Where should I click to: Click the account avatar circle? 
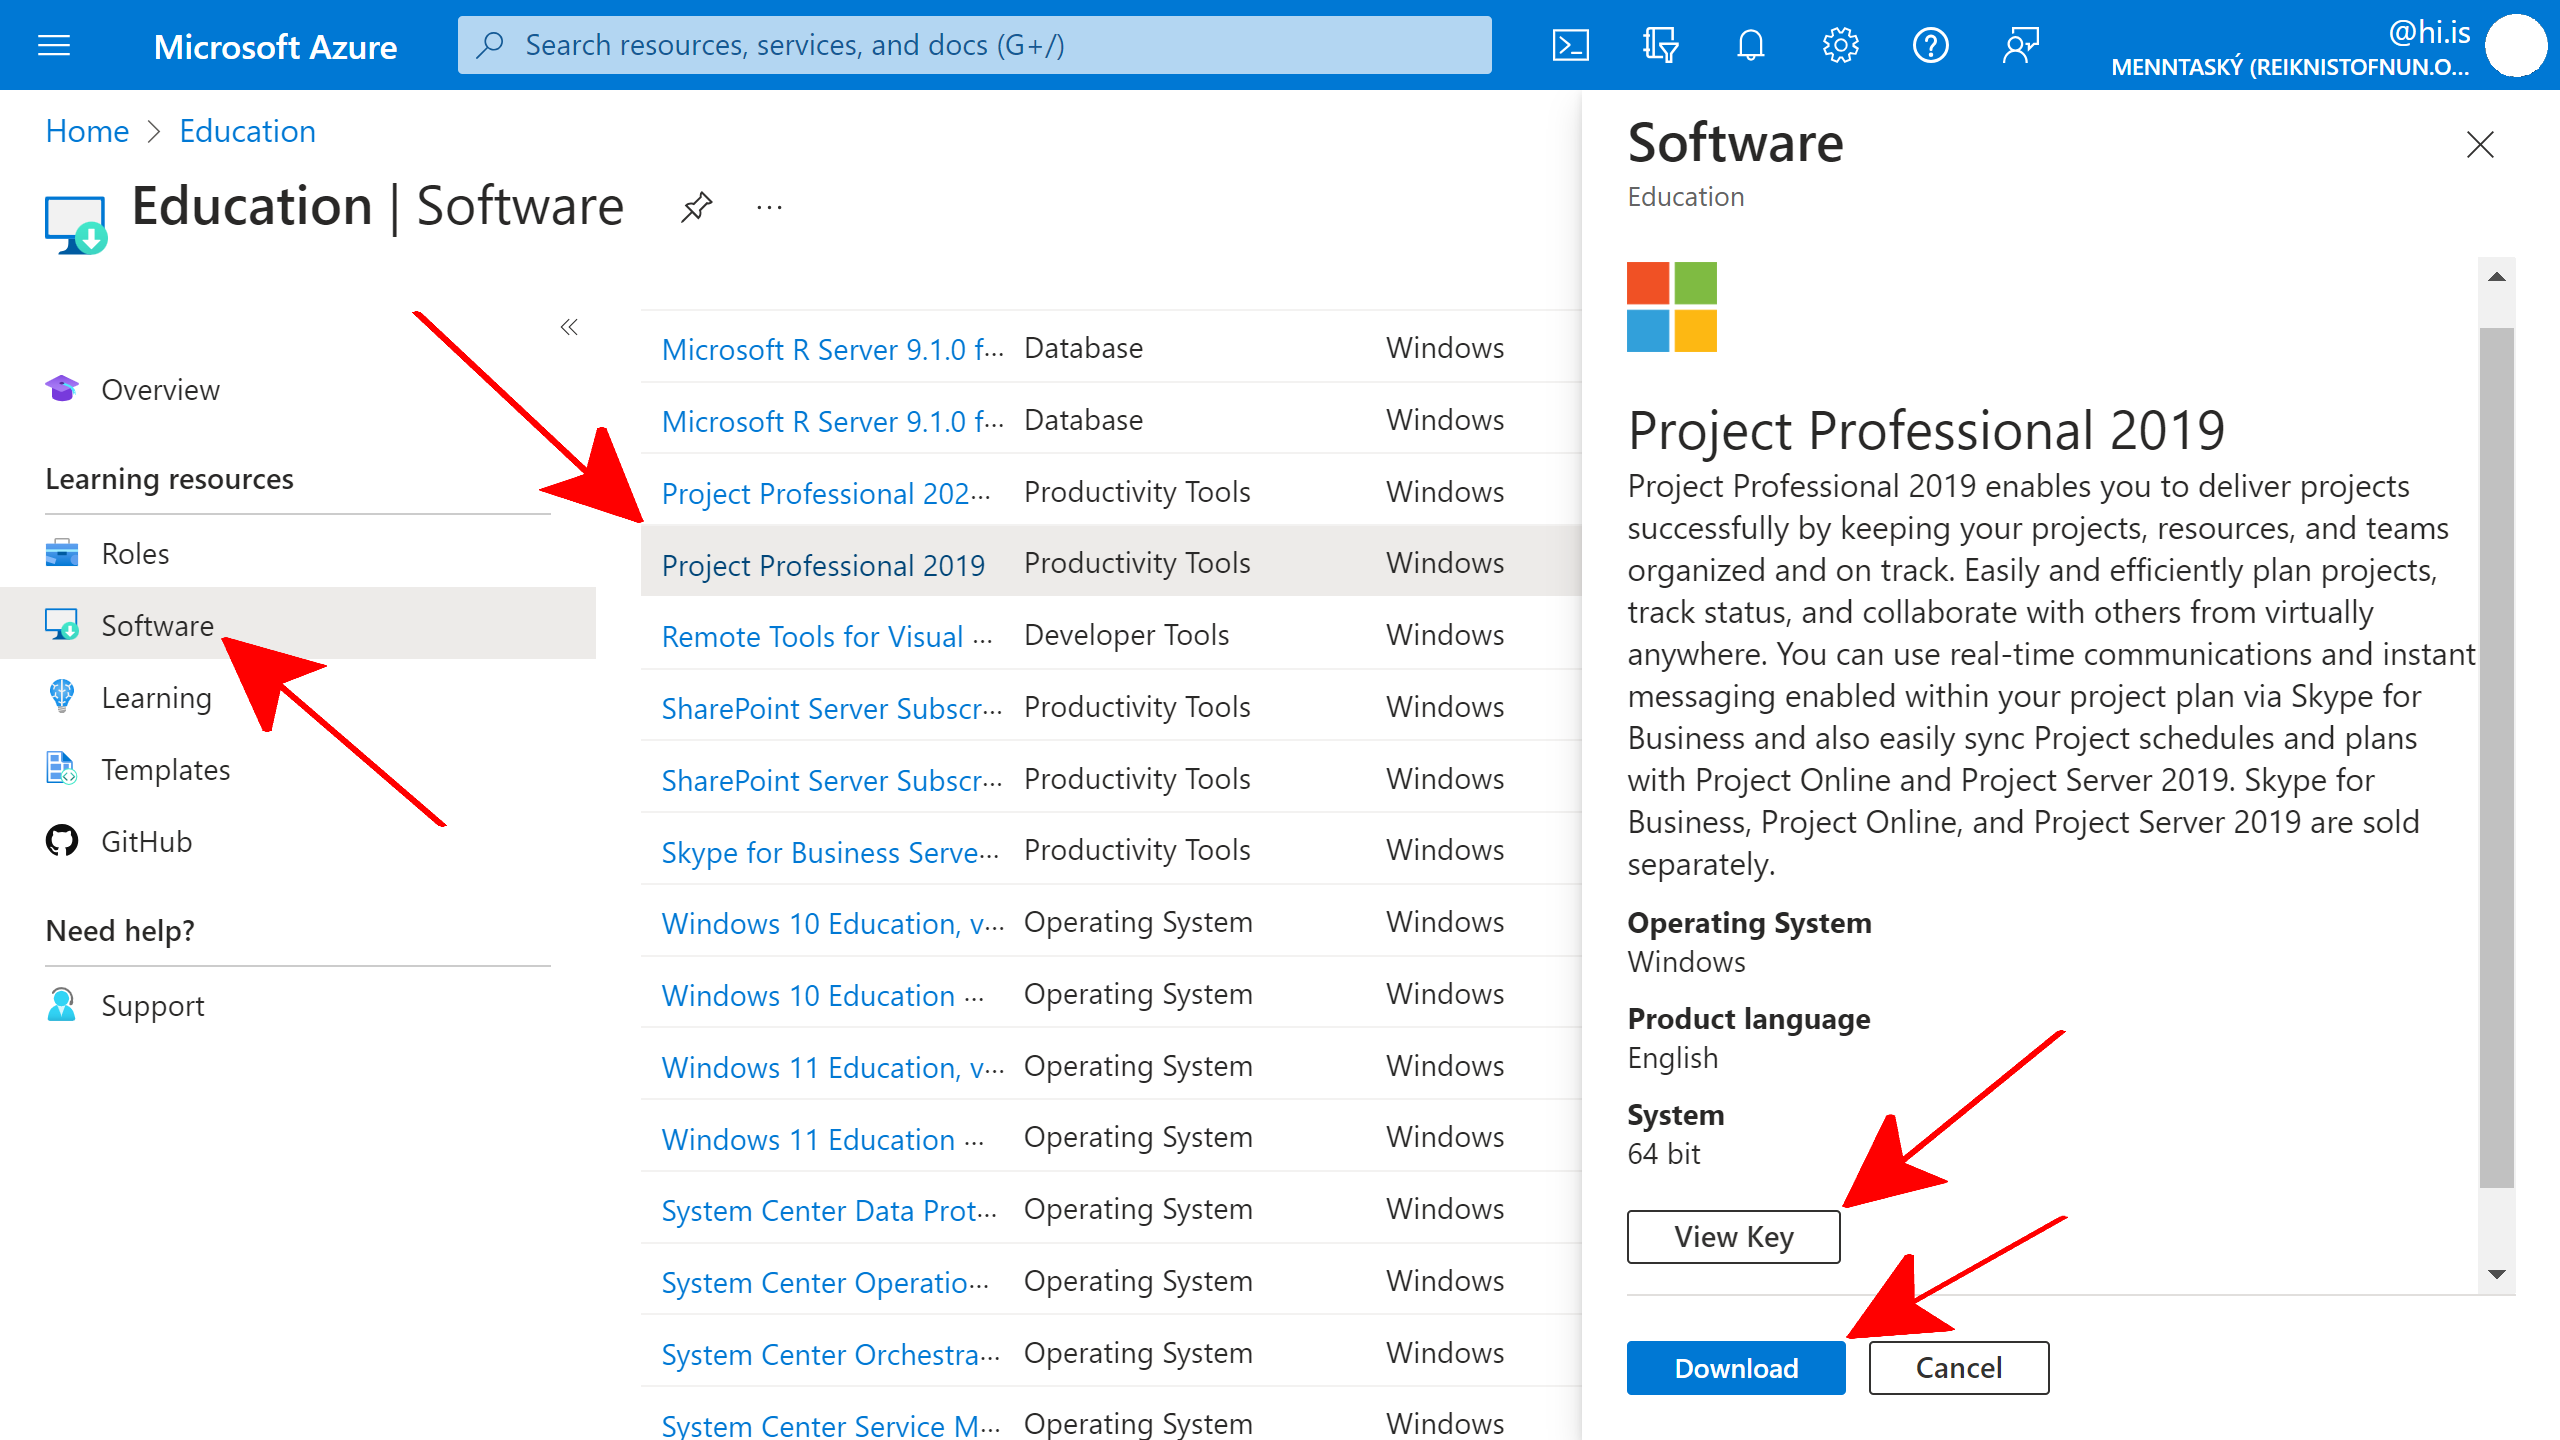(2516, 46)
